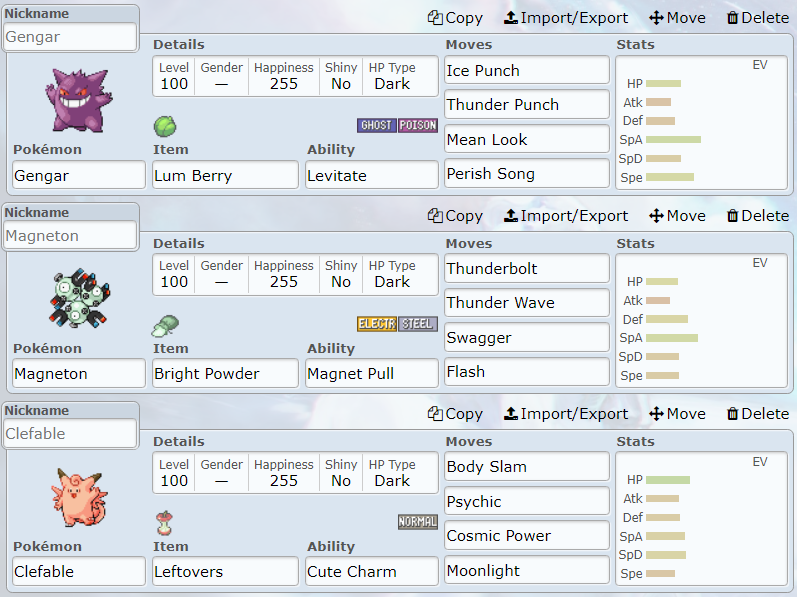Select the Body Slam move slot
Viewport: 797px width, 597px height.
click(x=527, y=466)
